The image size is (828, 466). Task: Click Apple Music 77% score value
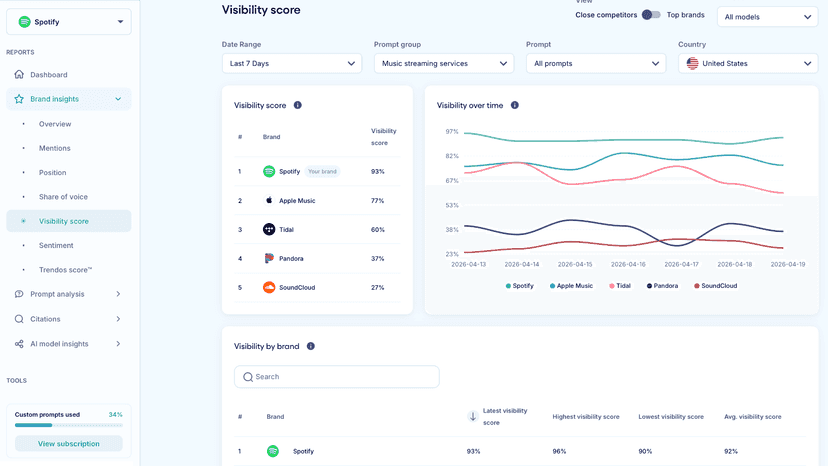coord(378,201)
